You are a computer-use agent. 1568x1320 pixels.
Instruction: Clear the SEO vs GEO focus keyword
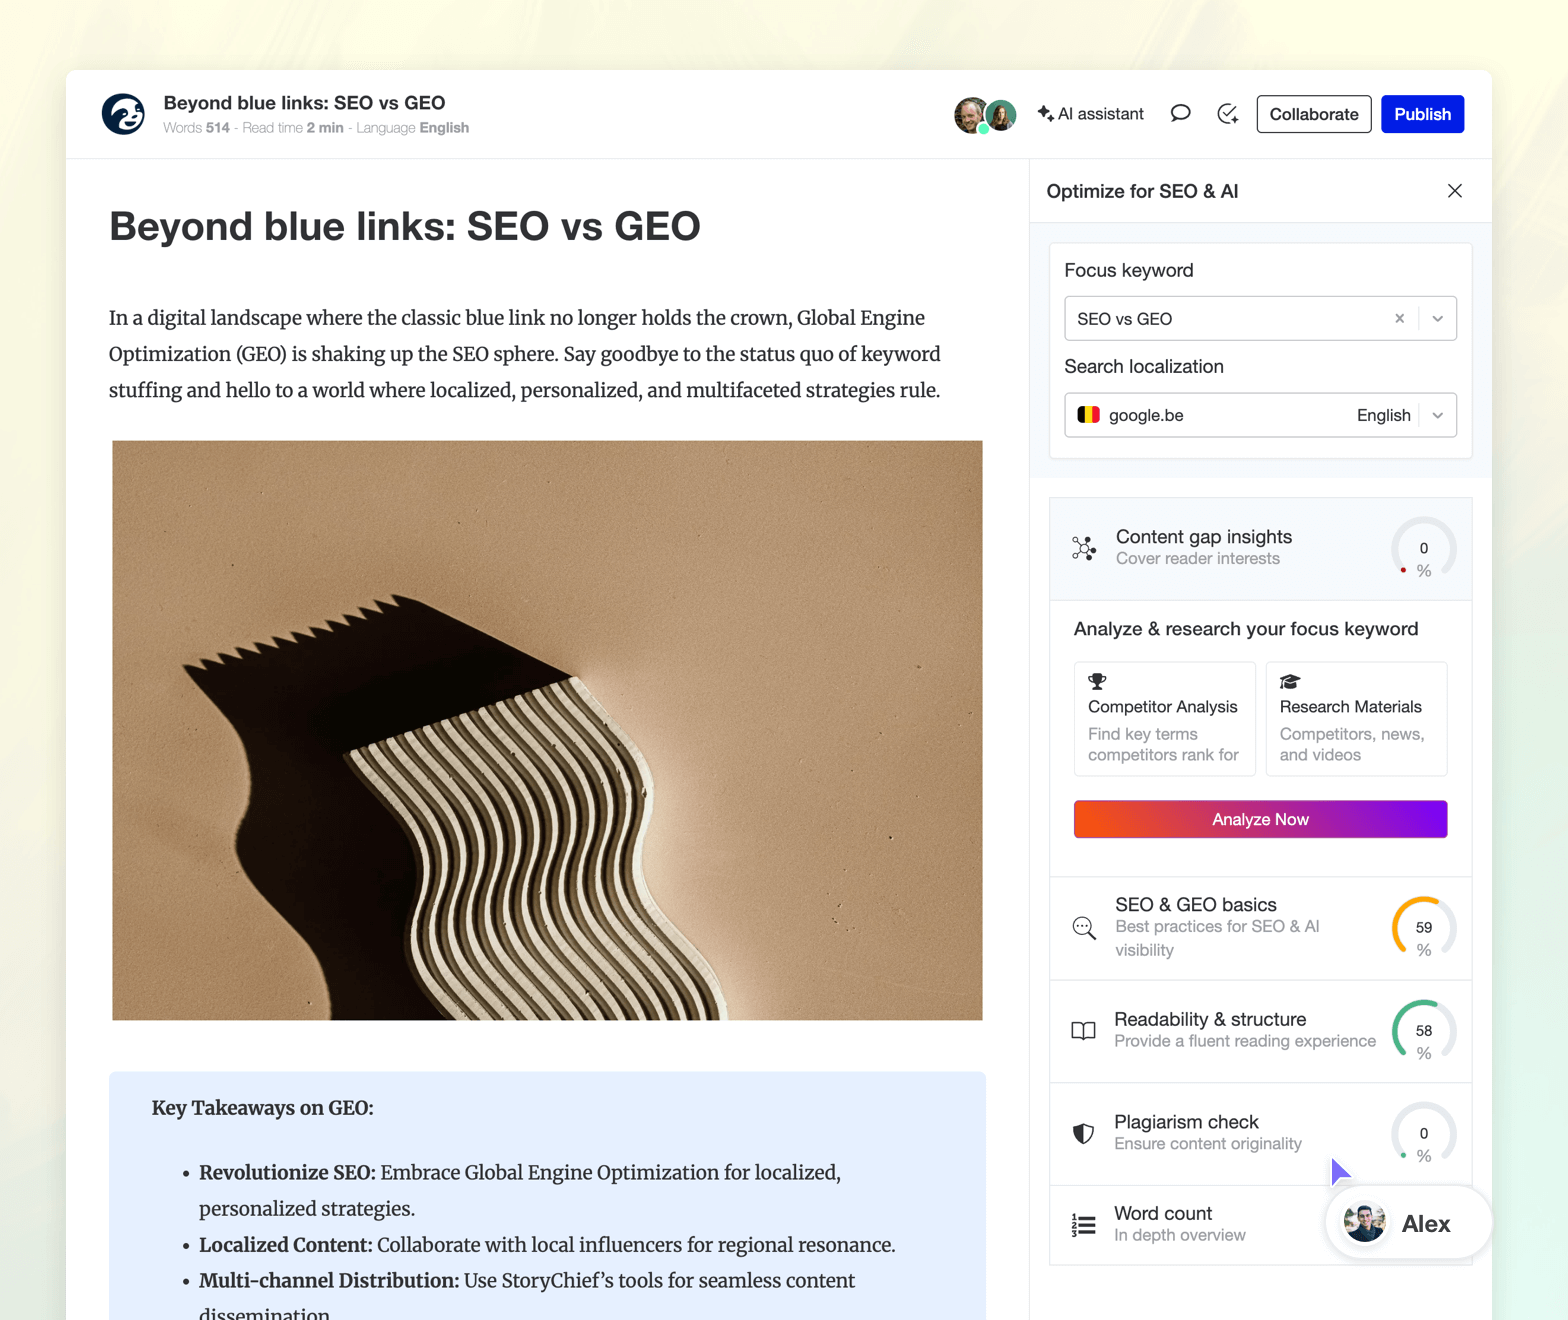1399,319
